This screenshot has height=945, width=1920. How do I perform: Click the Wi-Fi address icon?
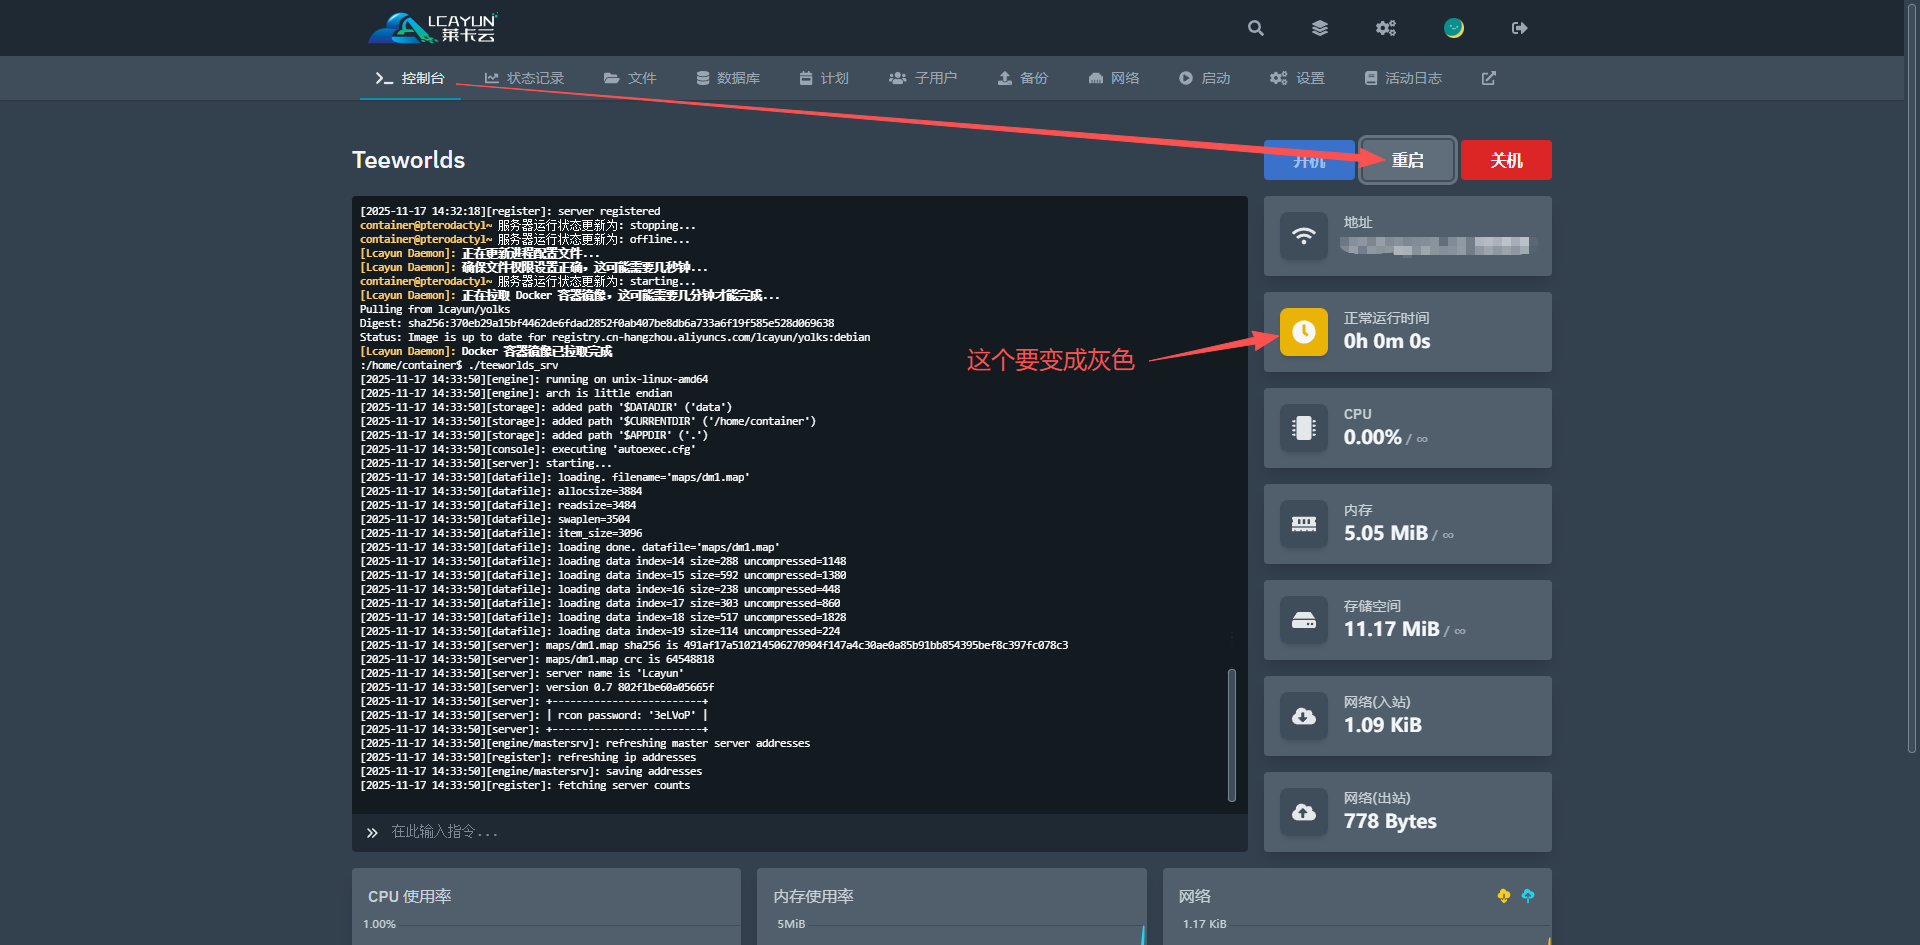(x=1304, y=236)
